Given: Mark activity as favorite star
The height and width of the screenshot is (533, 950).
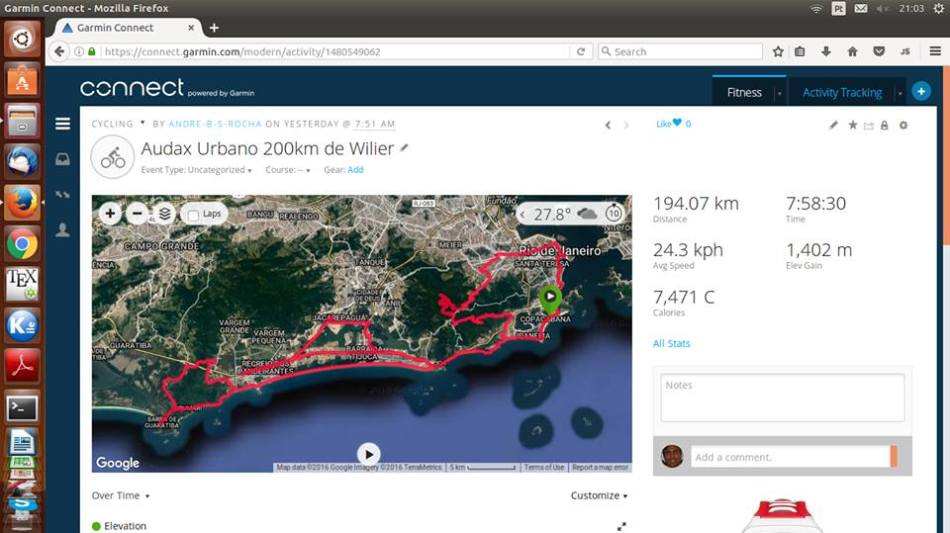Looking at the screenshot, I should pyautogui.click(x=852, y=125).
